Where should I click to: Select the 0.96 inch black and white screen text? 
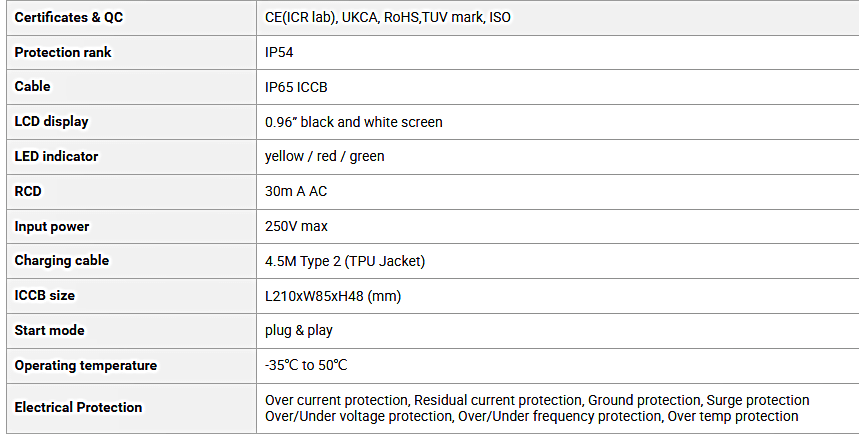click(x=354, y=122)
